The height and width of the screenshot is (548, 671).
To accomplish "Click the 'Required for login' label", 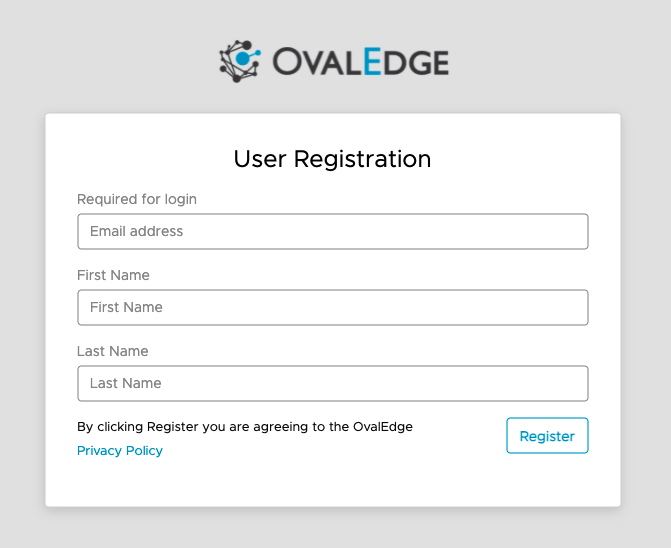I will pyautogui.click(x=137, y=199).
